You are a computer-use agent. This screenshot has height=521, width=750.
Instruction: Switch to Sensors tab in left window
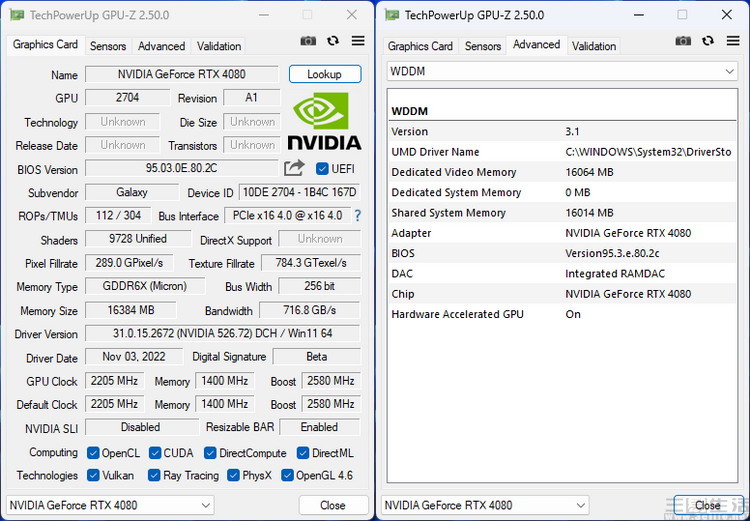coord(108,46)
